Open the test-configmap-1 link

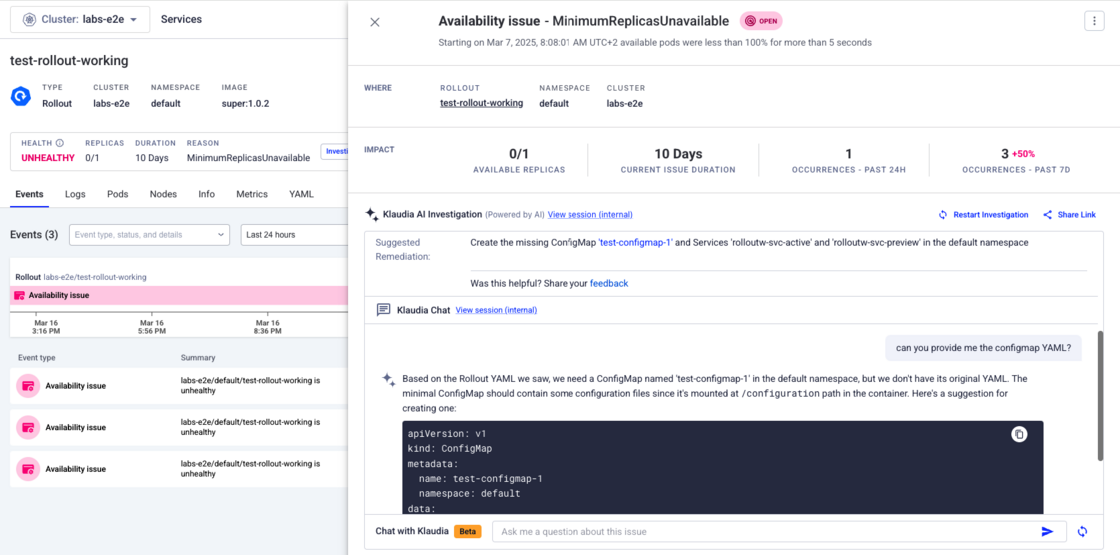(x=635, y=243)
